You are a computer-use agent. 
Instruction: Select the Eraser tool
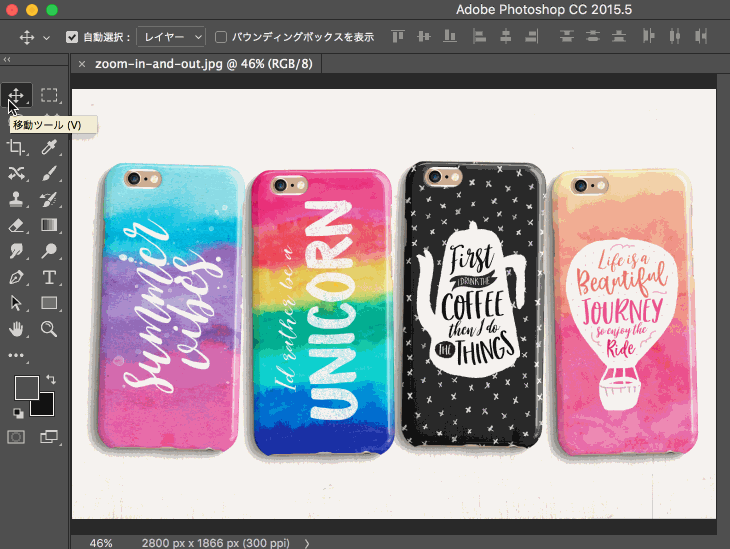[x=16, y=225]
